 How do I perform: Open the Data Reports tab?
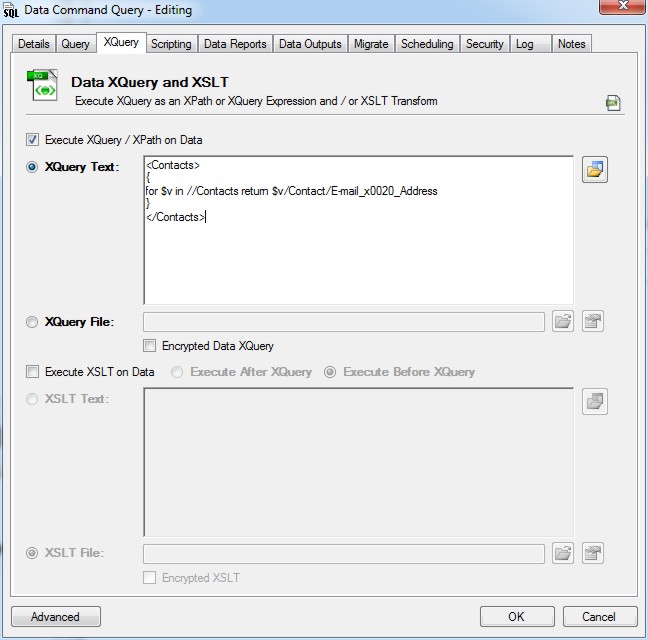coord(235,44)
